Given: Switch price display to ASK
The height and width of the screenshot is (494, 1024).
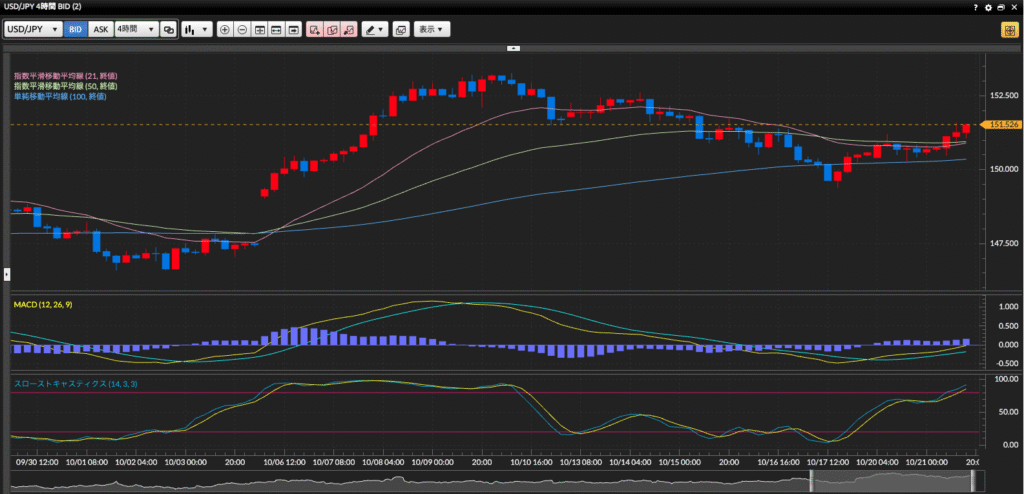Looking at the screenshot, I should point(100,30).
